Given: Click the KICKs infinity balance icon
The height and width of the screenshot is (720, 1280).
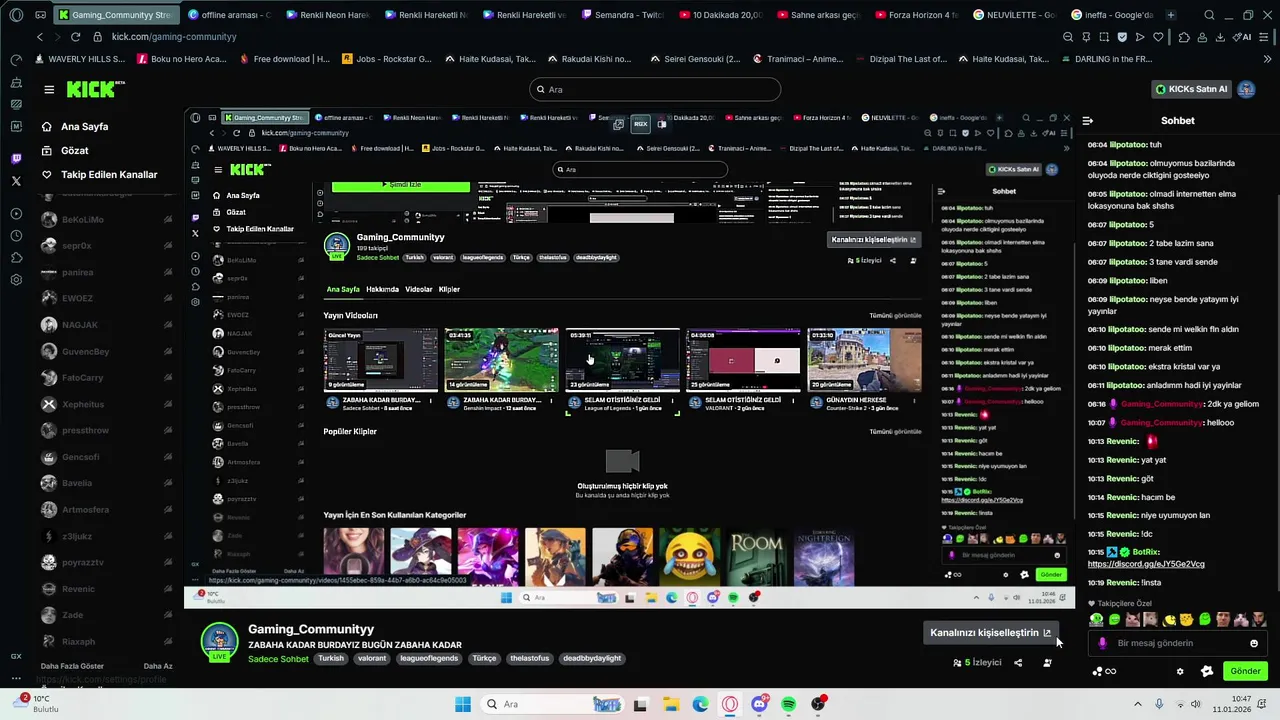Looking at the screenshot, I should pos(1104,671).
